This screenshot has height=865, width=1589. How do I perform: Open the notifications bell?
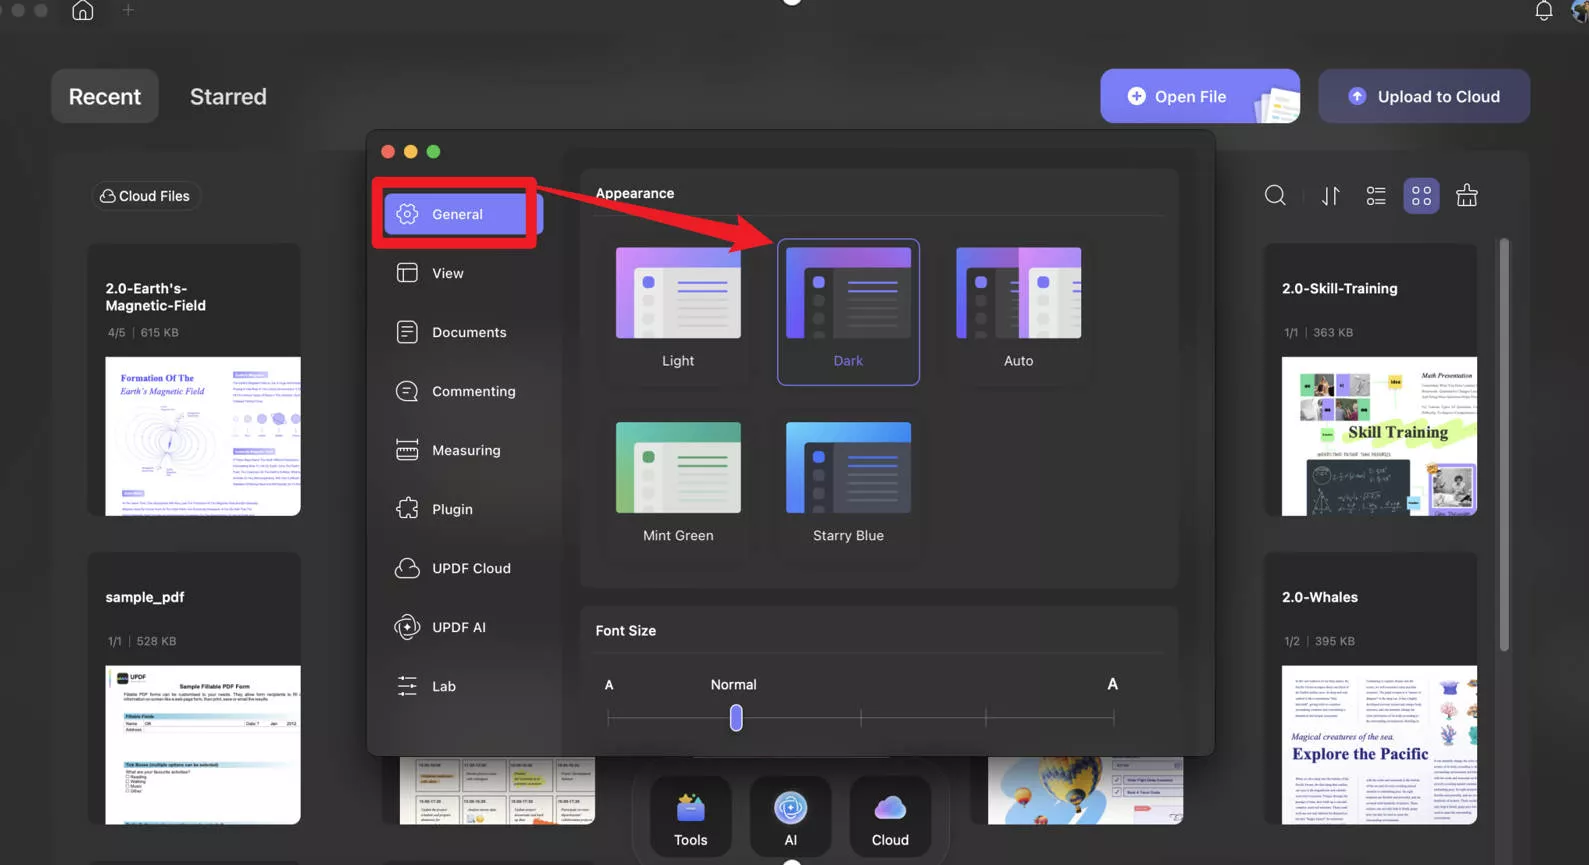pos(1544,11)
